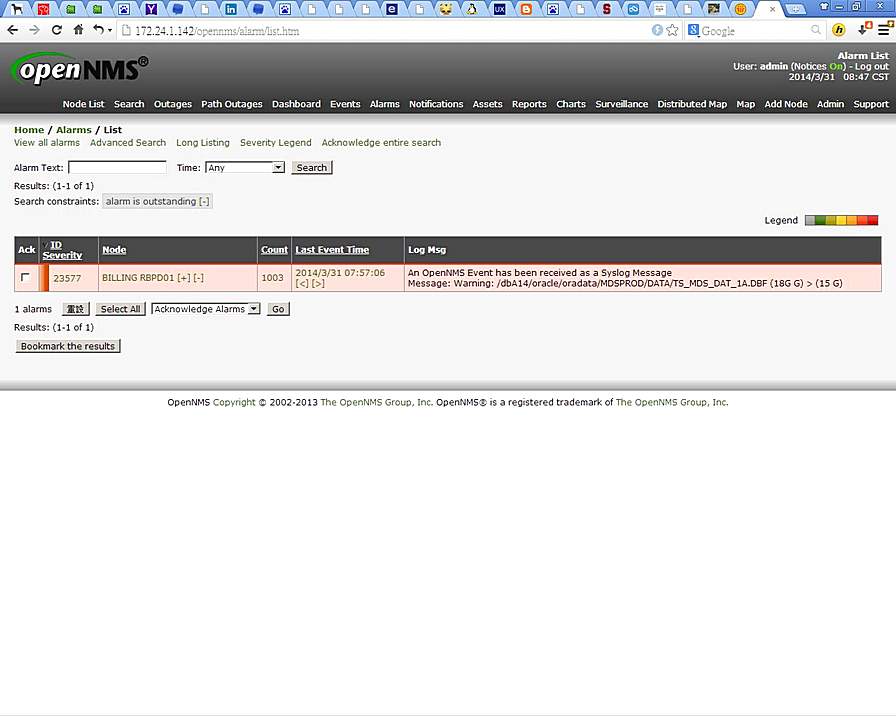Viewport: 896px width, 717px height.
Task: Click the yellow swatch in the Legend
Action: coord(841,220)
